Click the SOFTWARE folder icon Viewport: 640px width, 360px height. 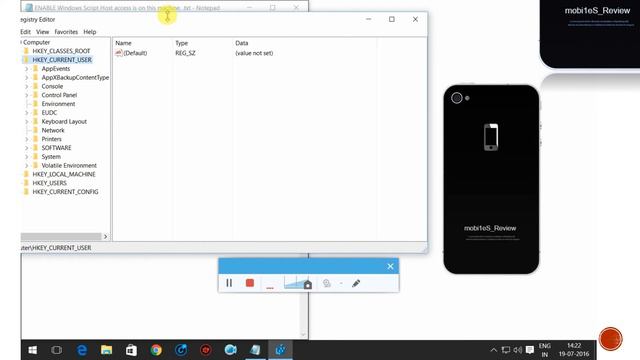point(36,148)
